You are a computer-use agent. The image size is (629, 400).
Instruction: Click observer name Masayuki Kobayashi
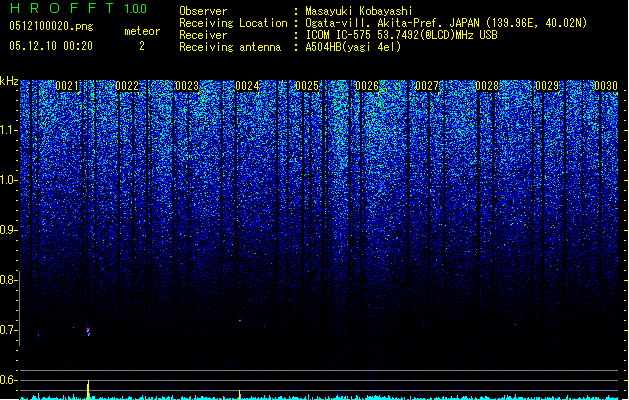click(x=359, y=11)
